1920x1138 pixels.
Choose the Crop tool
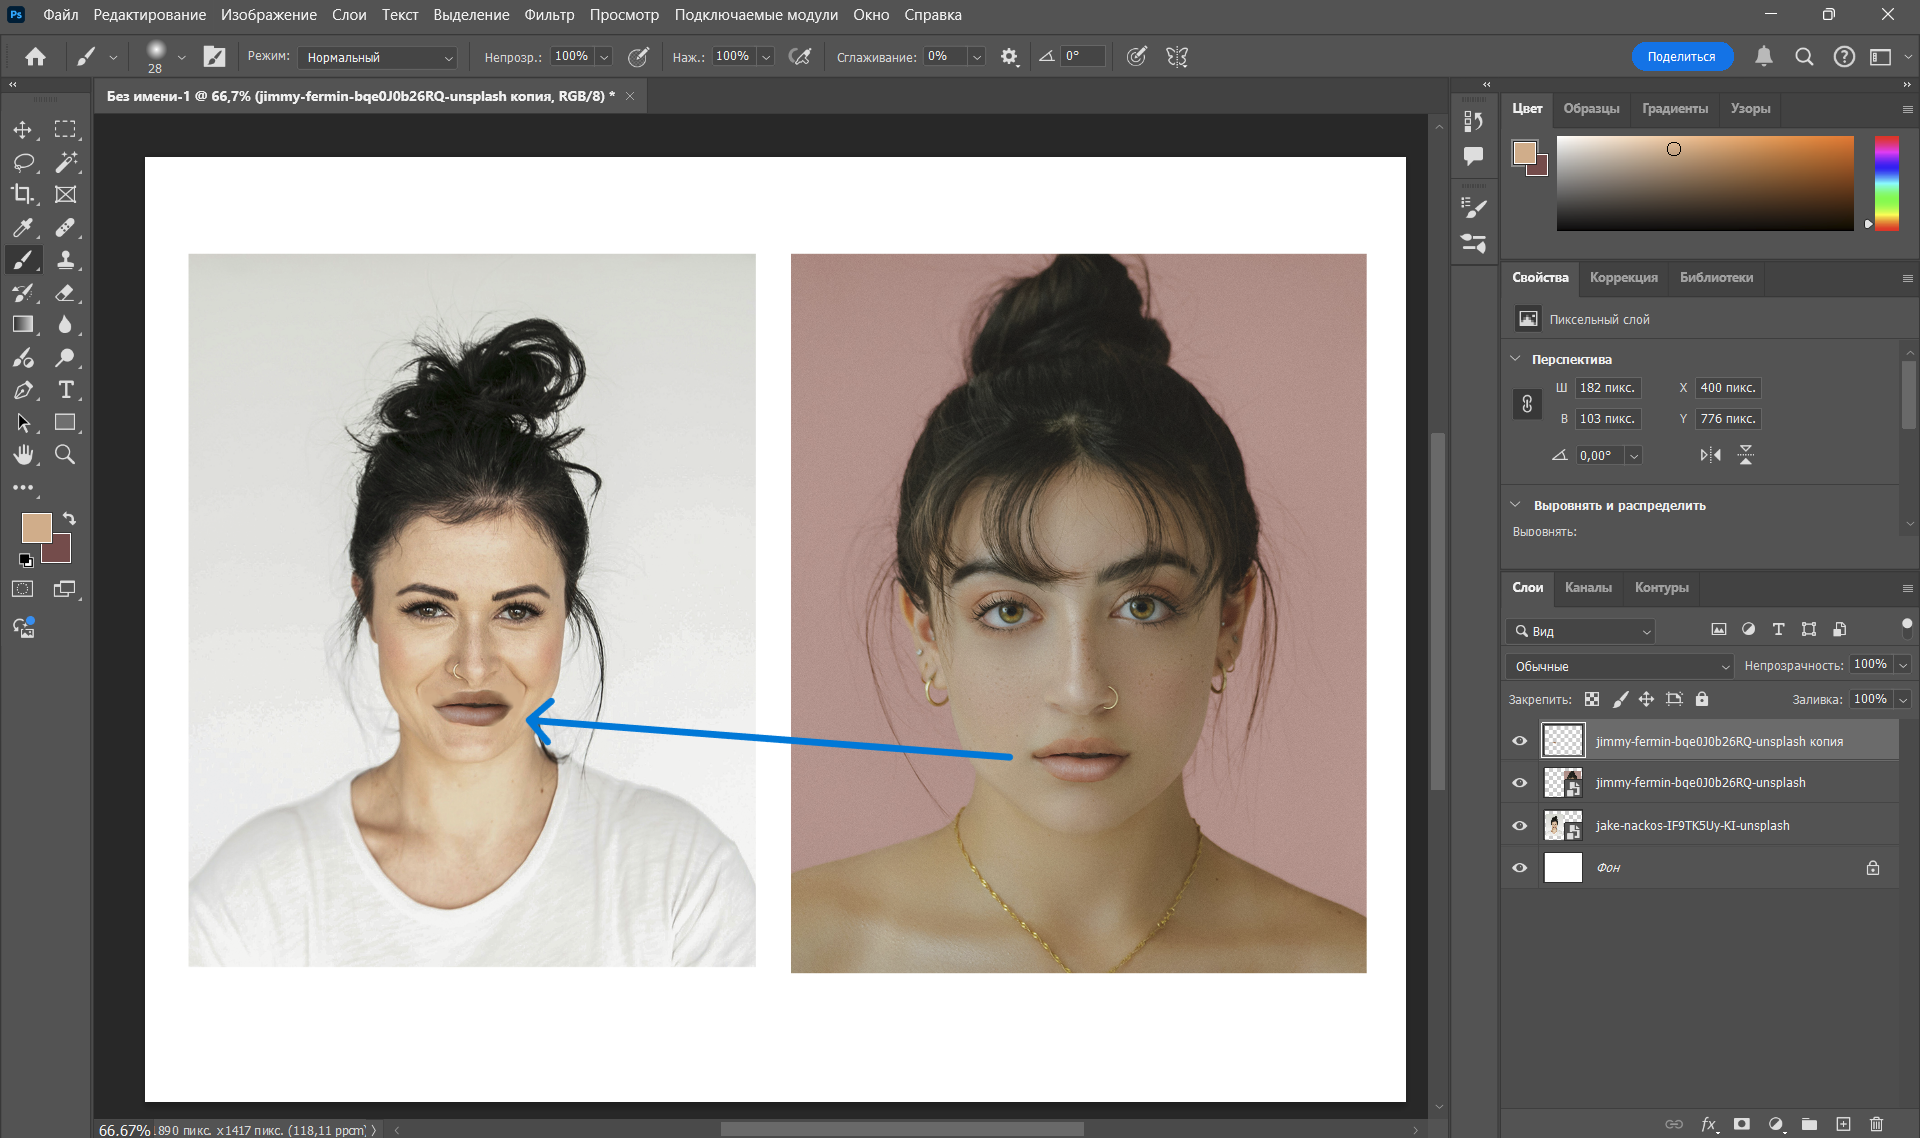click(24, 194)
